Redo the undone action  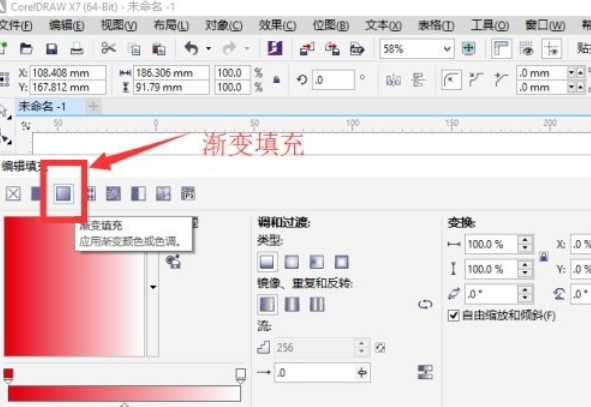tap(230, 48)
